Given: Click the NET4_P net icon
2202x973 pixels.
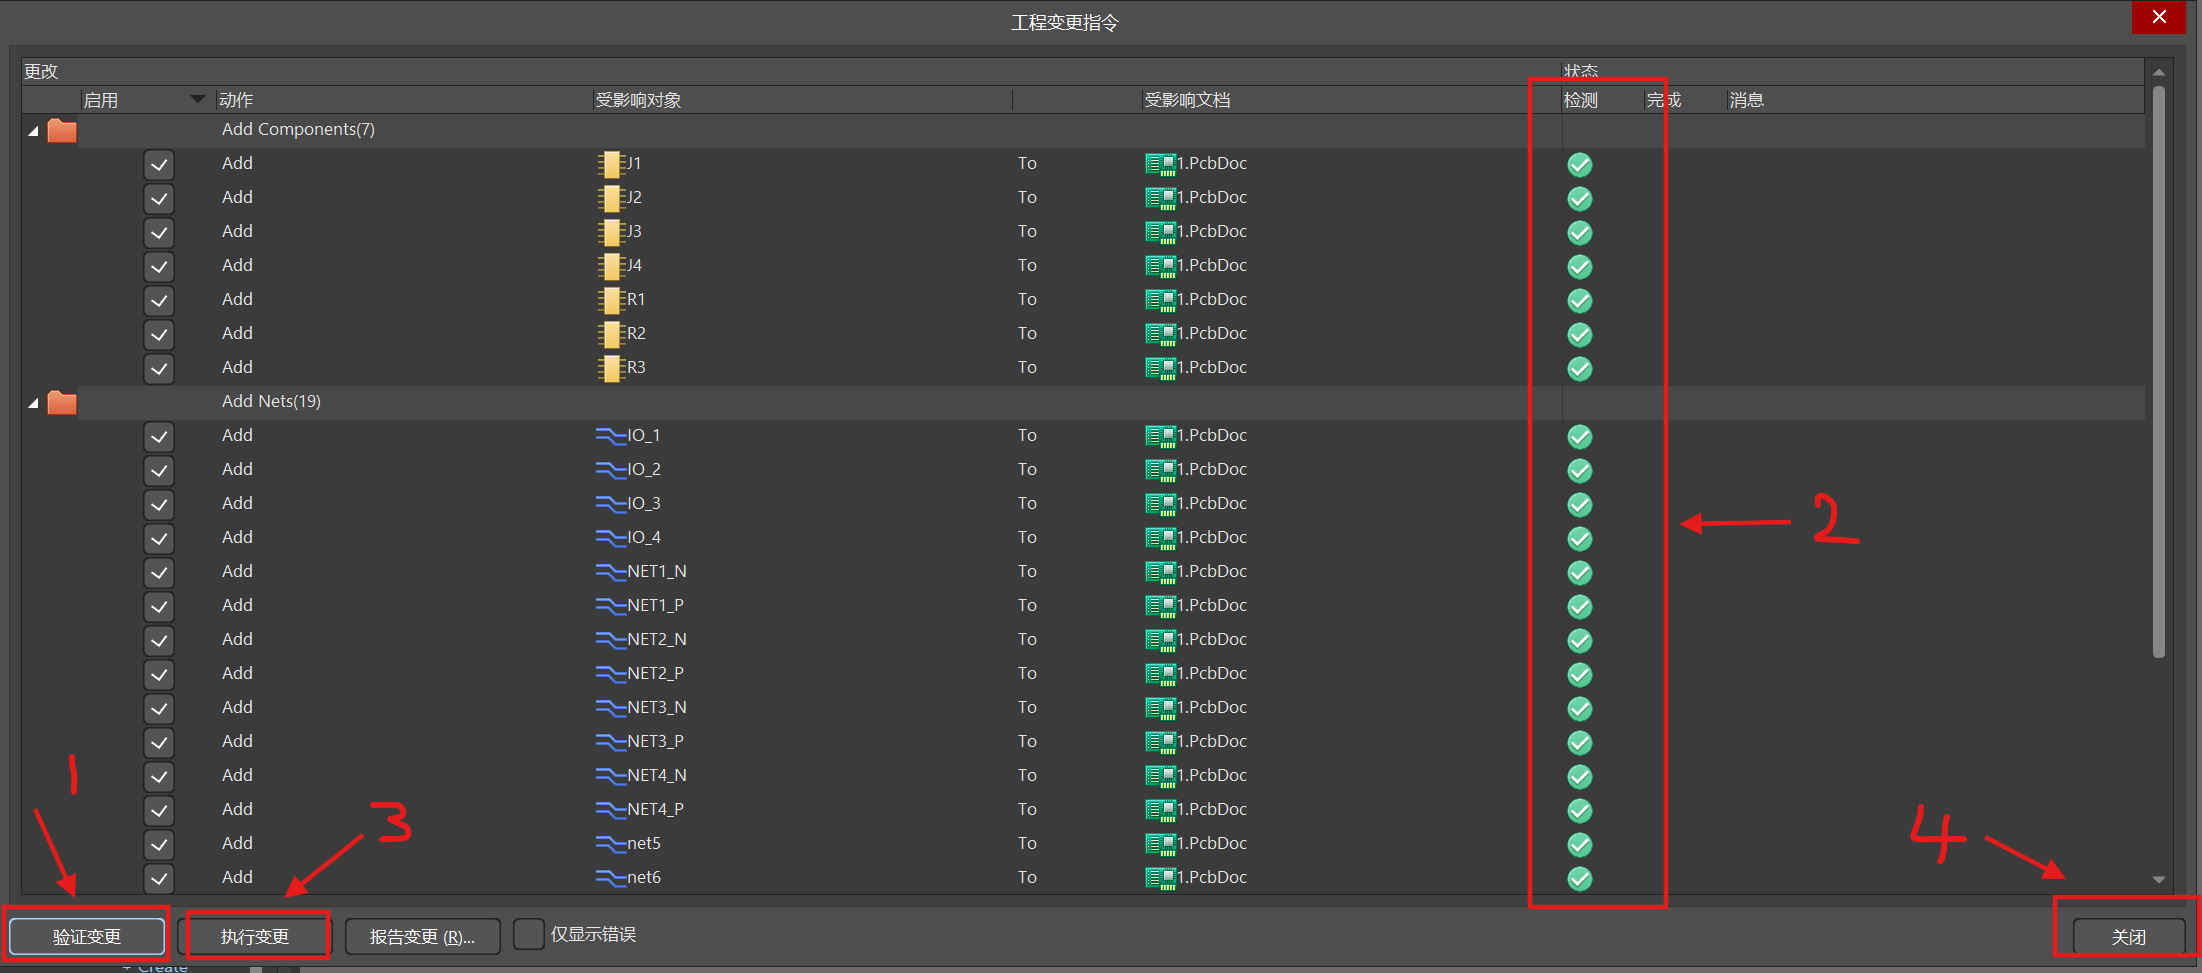Looking at the screenshot, I should click(x=610, y=810).
